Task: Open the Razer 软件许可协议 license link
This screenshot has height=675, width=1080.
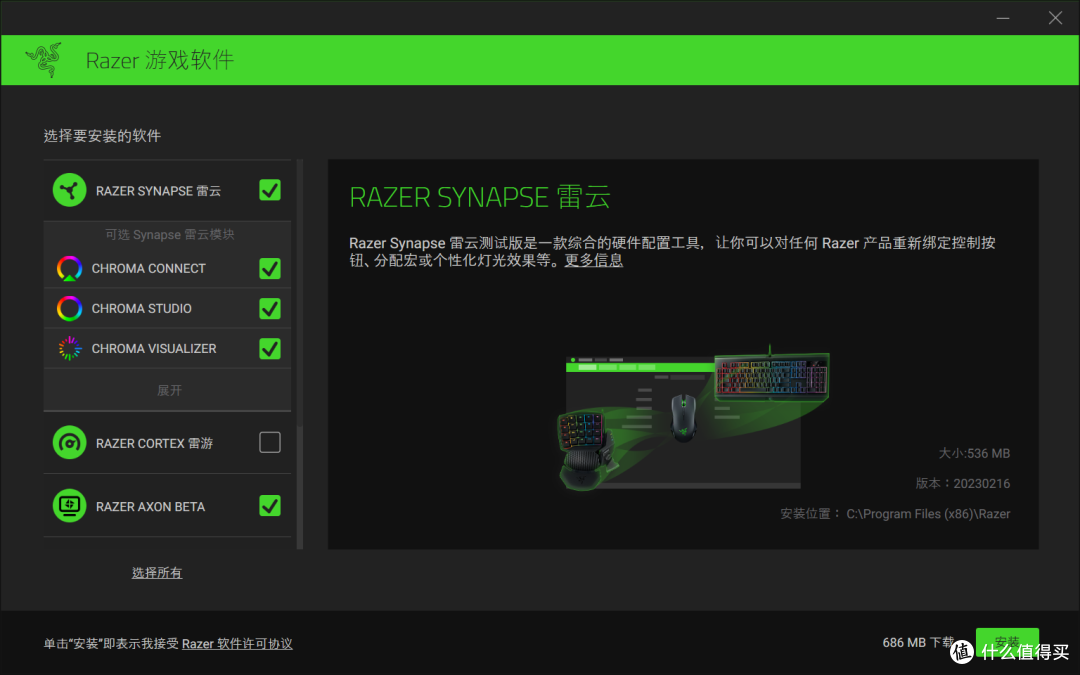Action: pyautogui.click(x=237, y=643)
